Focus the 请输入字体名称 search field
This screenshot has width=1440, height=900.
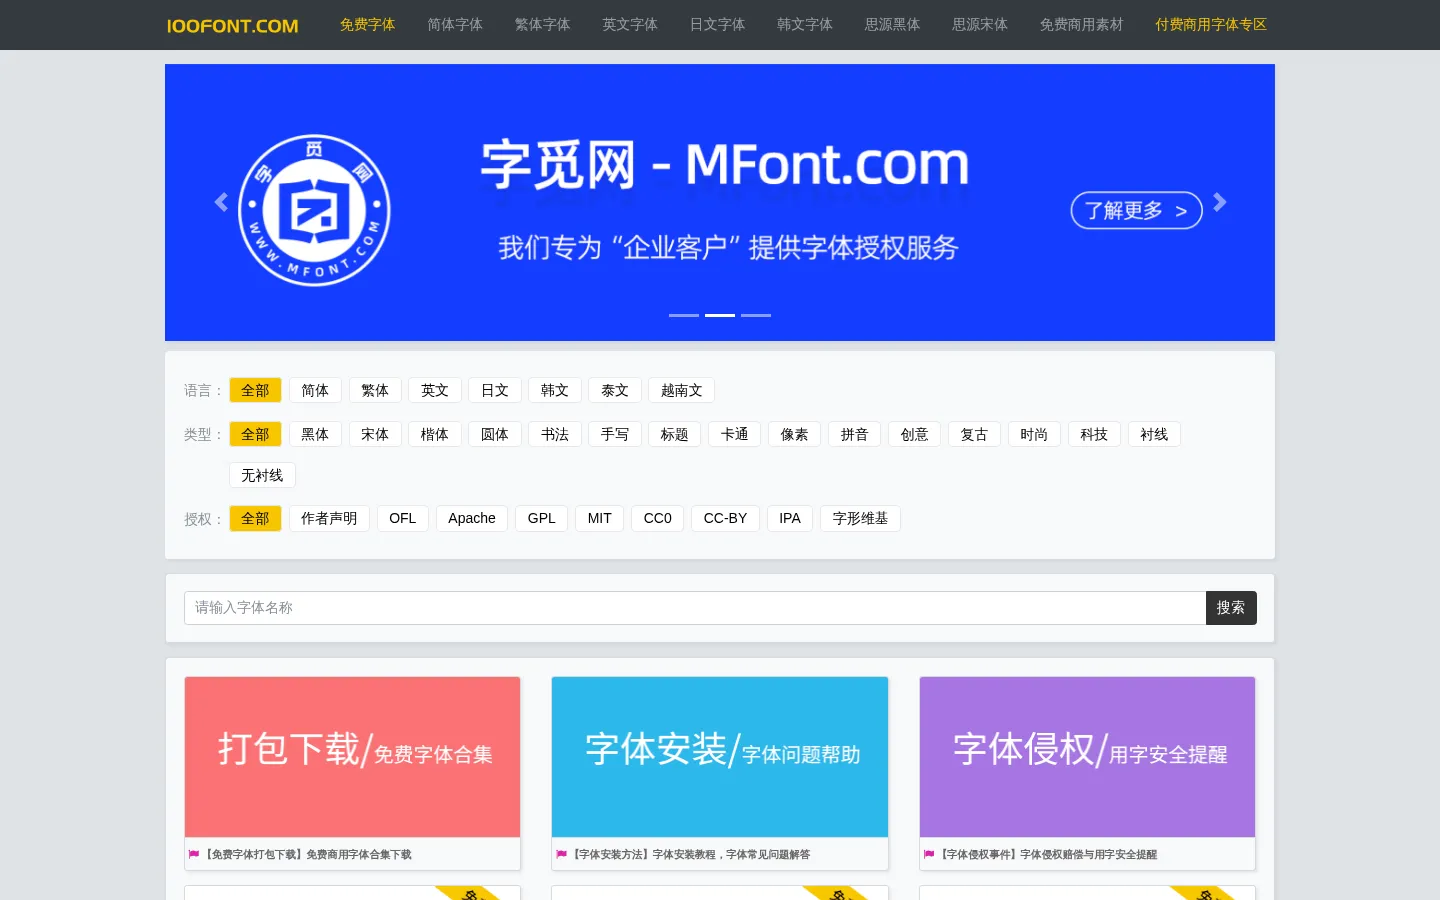695,608
